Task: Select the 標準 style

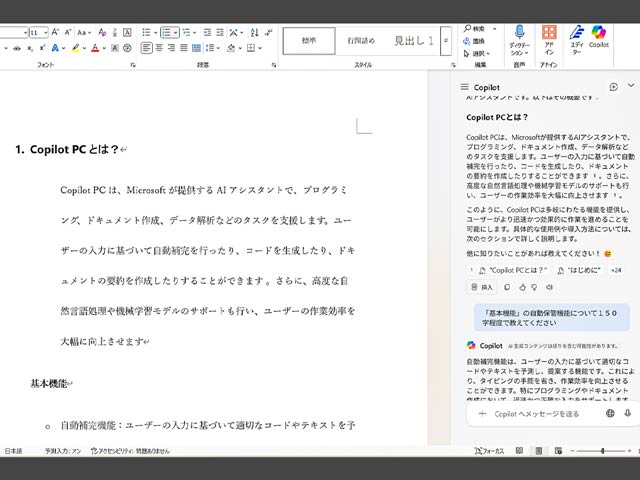Action: 309,40
